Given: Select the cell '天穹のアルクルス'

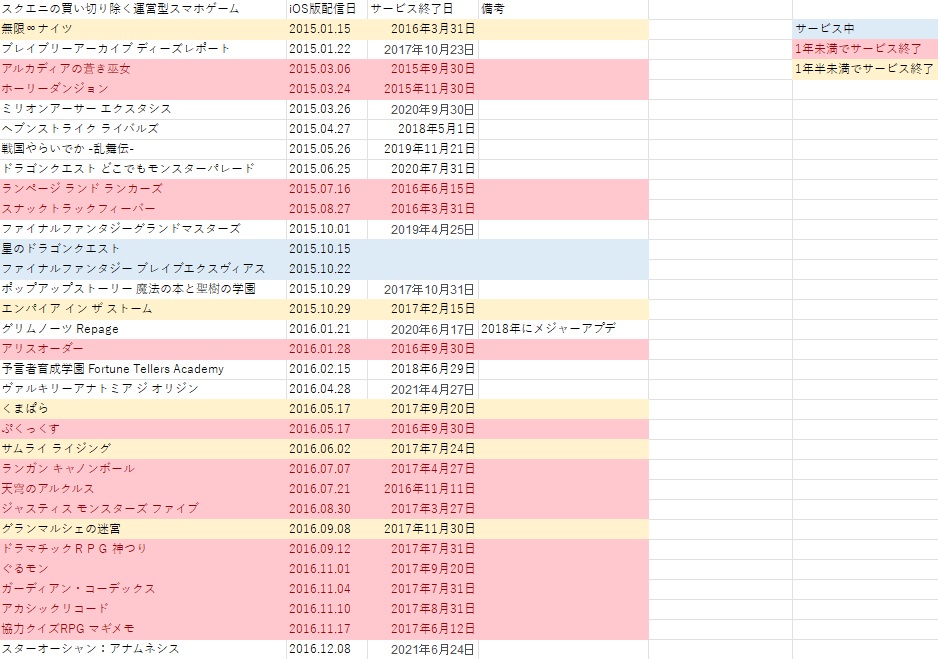Looking at the screenshot, I should tap(143, 489).
